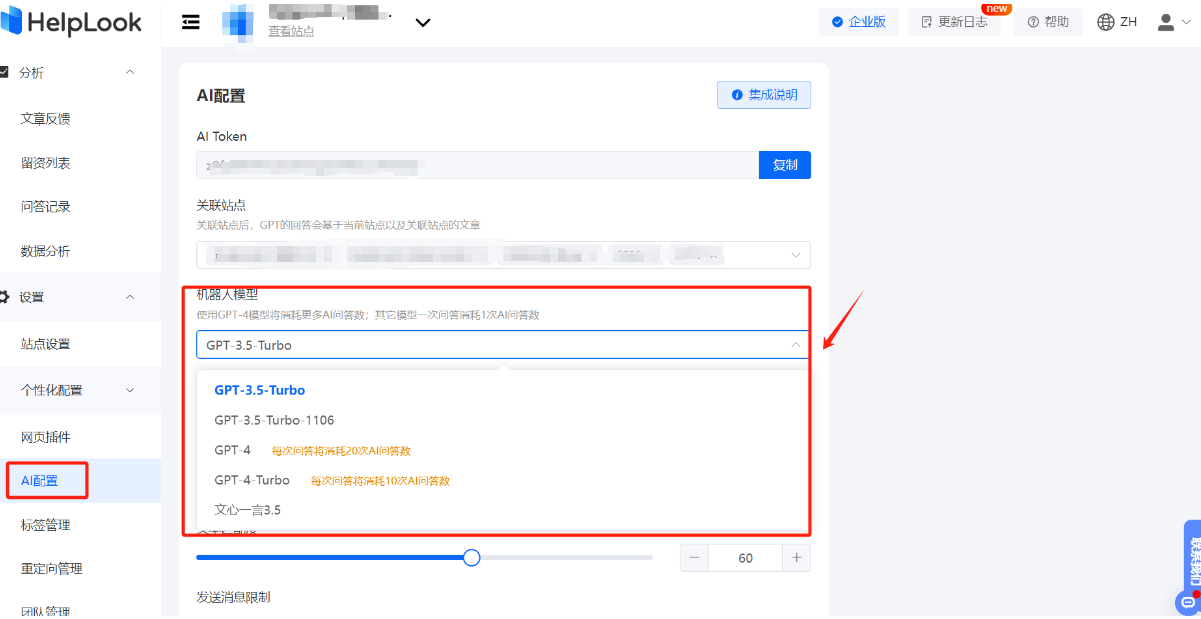The width and height of the screenshot is (1201, 619).
Task: Expand the 个性化配置 submenu chevron
Action: pyautogui.click(x=130, y=390)
